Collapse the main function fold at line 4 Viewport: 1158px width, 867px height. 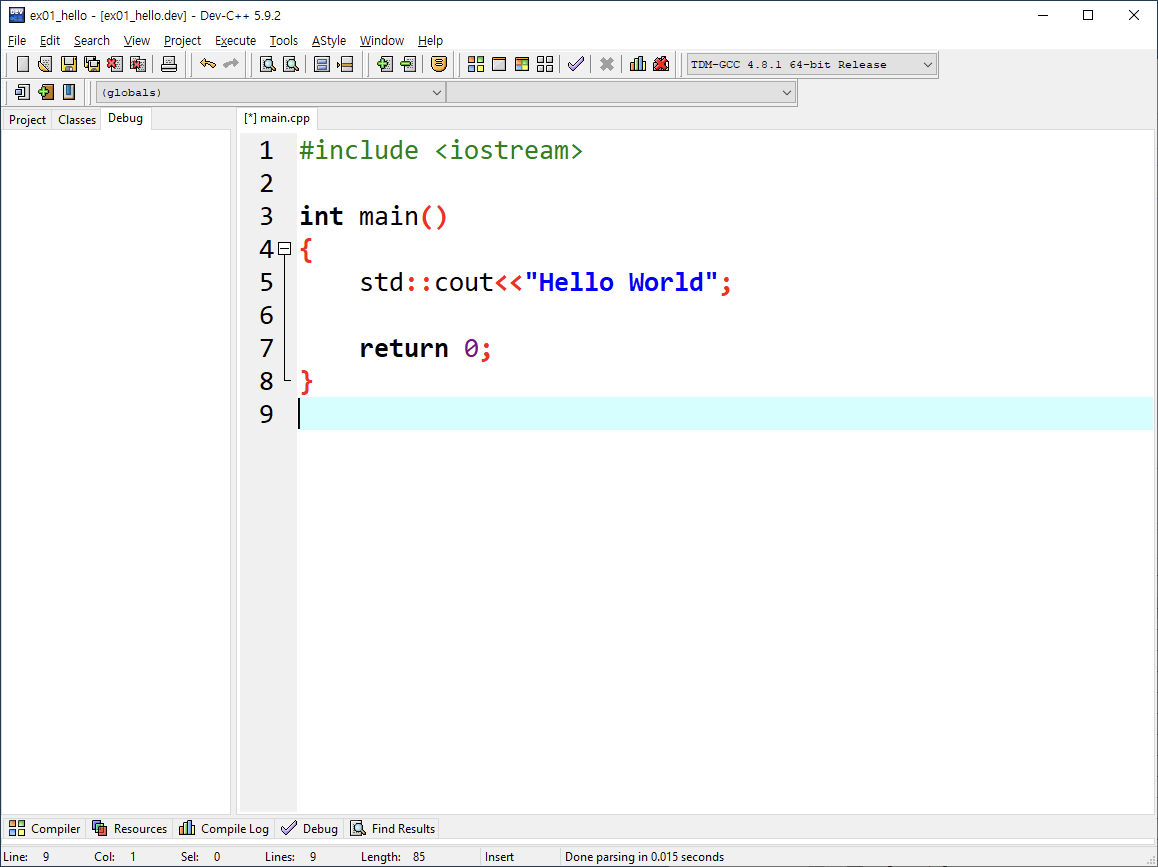284,247
